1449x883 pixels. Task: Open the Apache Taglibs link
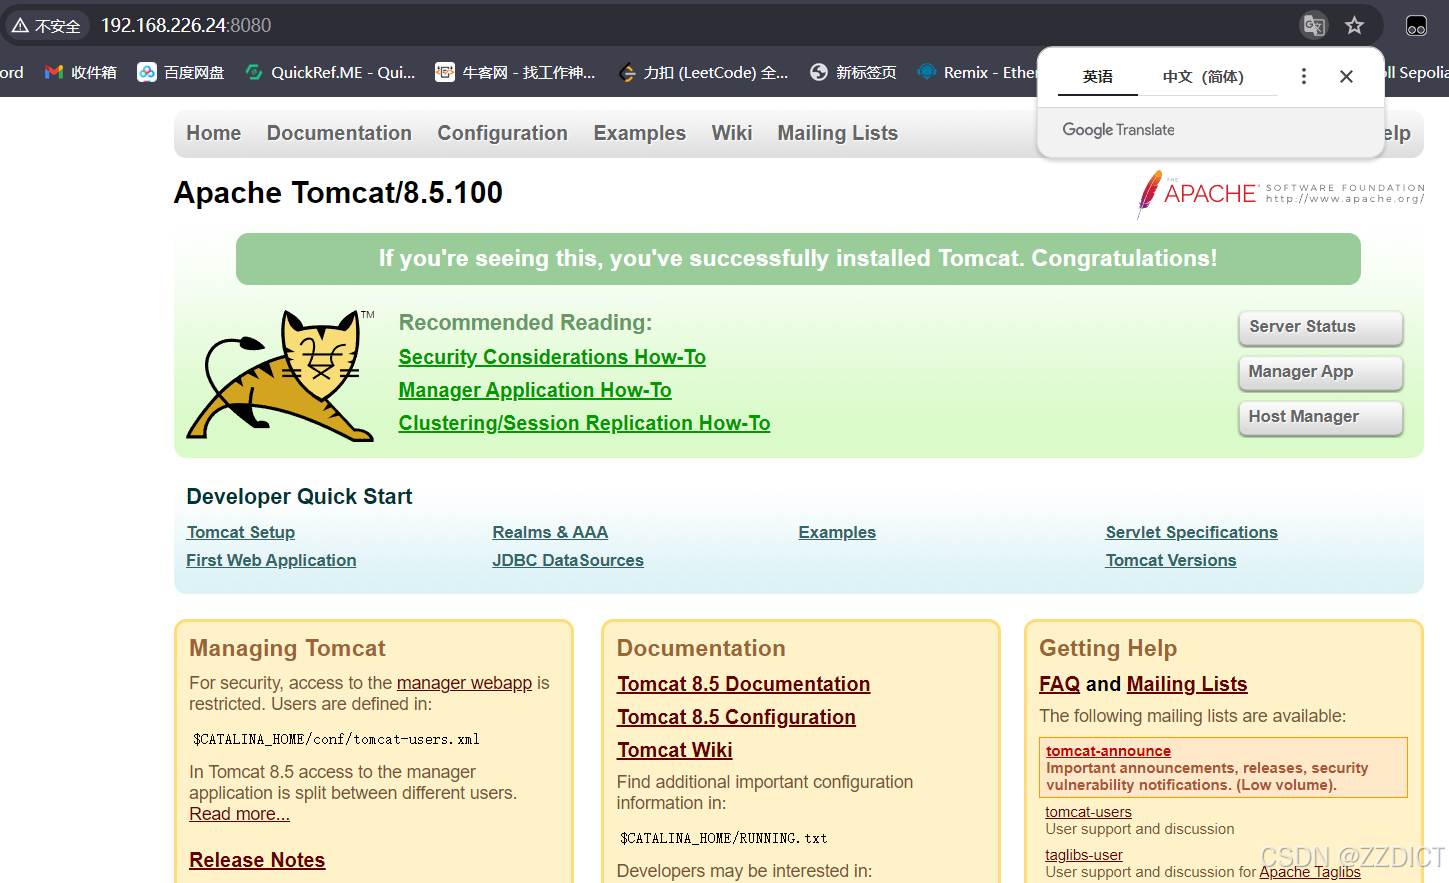(1310, 872)
